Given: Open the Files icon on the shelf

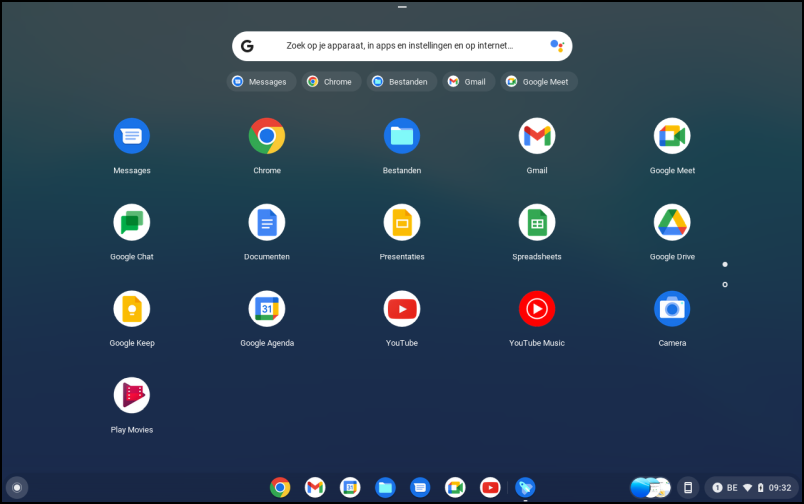Looking at the screenshot, I should (385, 488).
